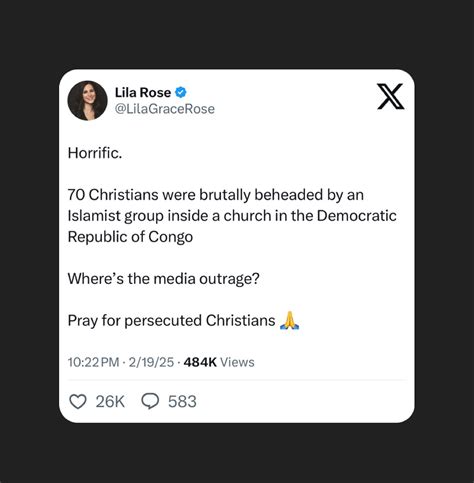Open replies via speech bubble icon
474x483 pixels.
pyautogui.click(x=151, y=401)
